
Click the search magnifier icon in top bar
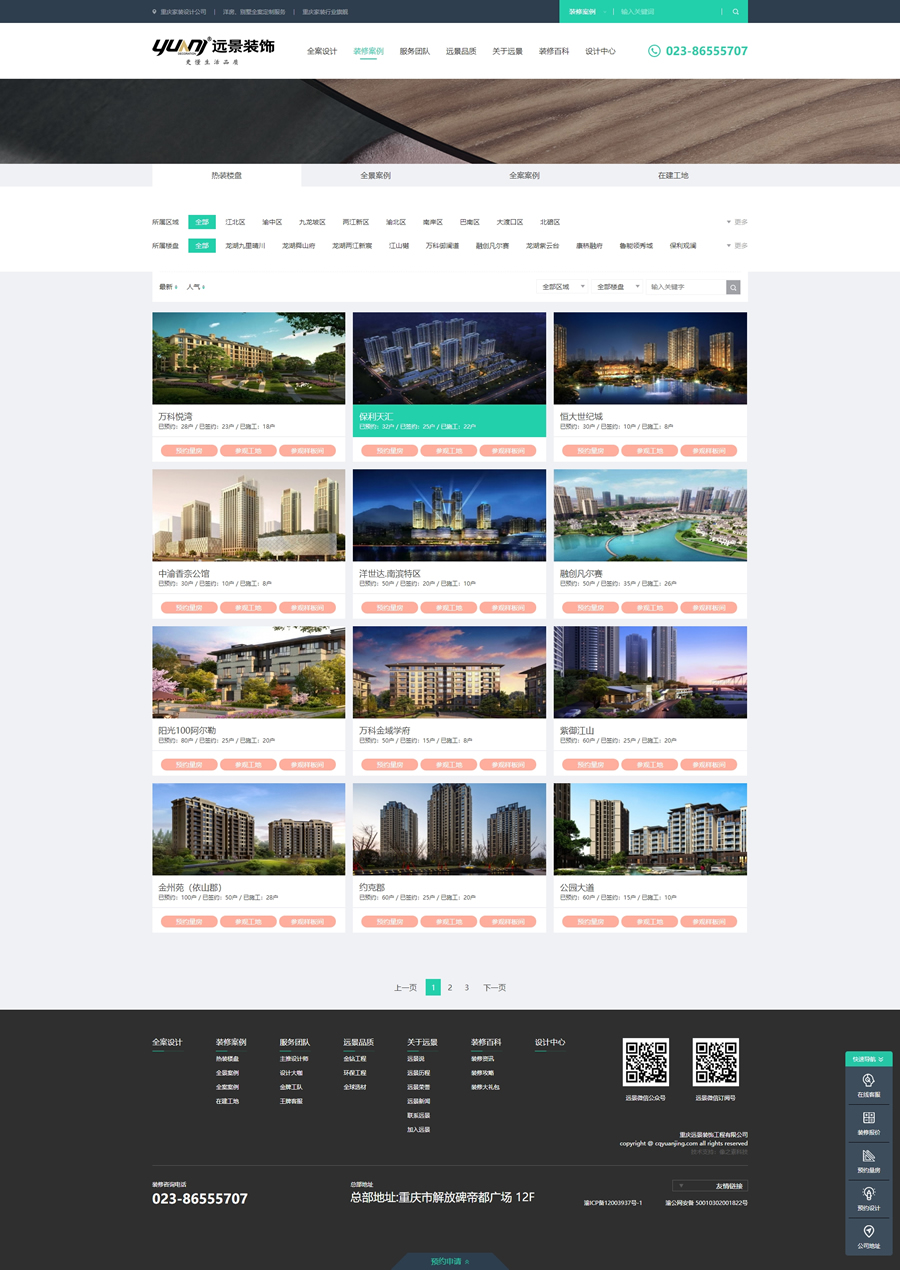pyautogui.click(x=736, y=12)
